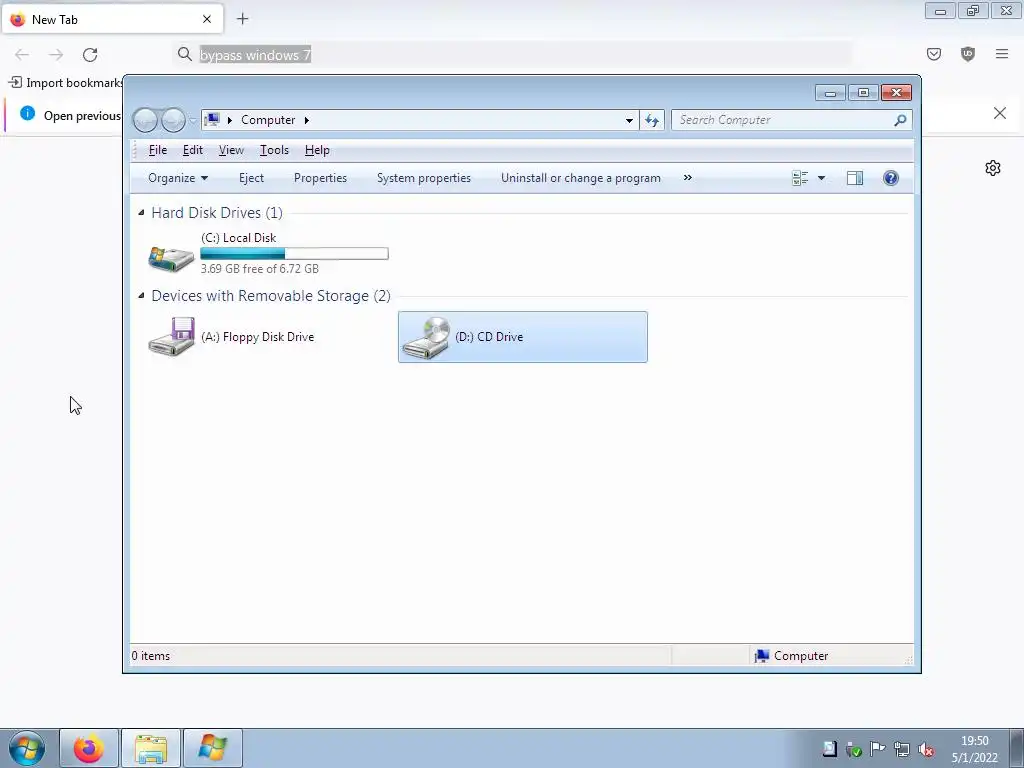Image resolution: width=1024 pixels, height=768 pixels.
Task: Select the (A:) Floppy Disk Drive icon
Action: pyautogui.click(x=171, y=337)
